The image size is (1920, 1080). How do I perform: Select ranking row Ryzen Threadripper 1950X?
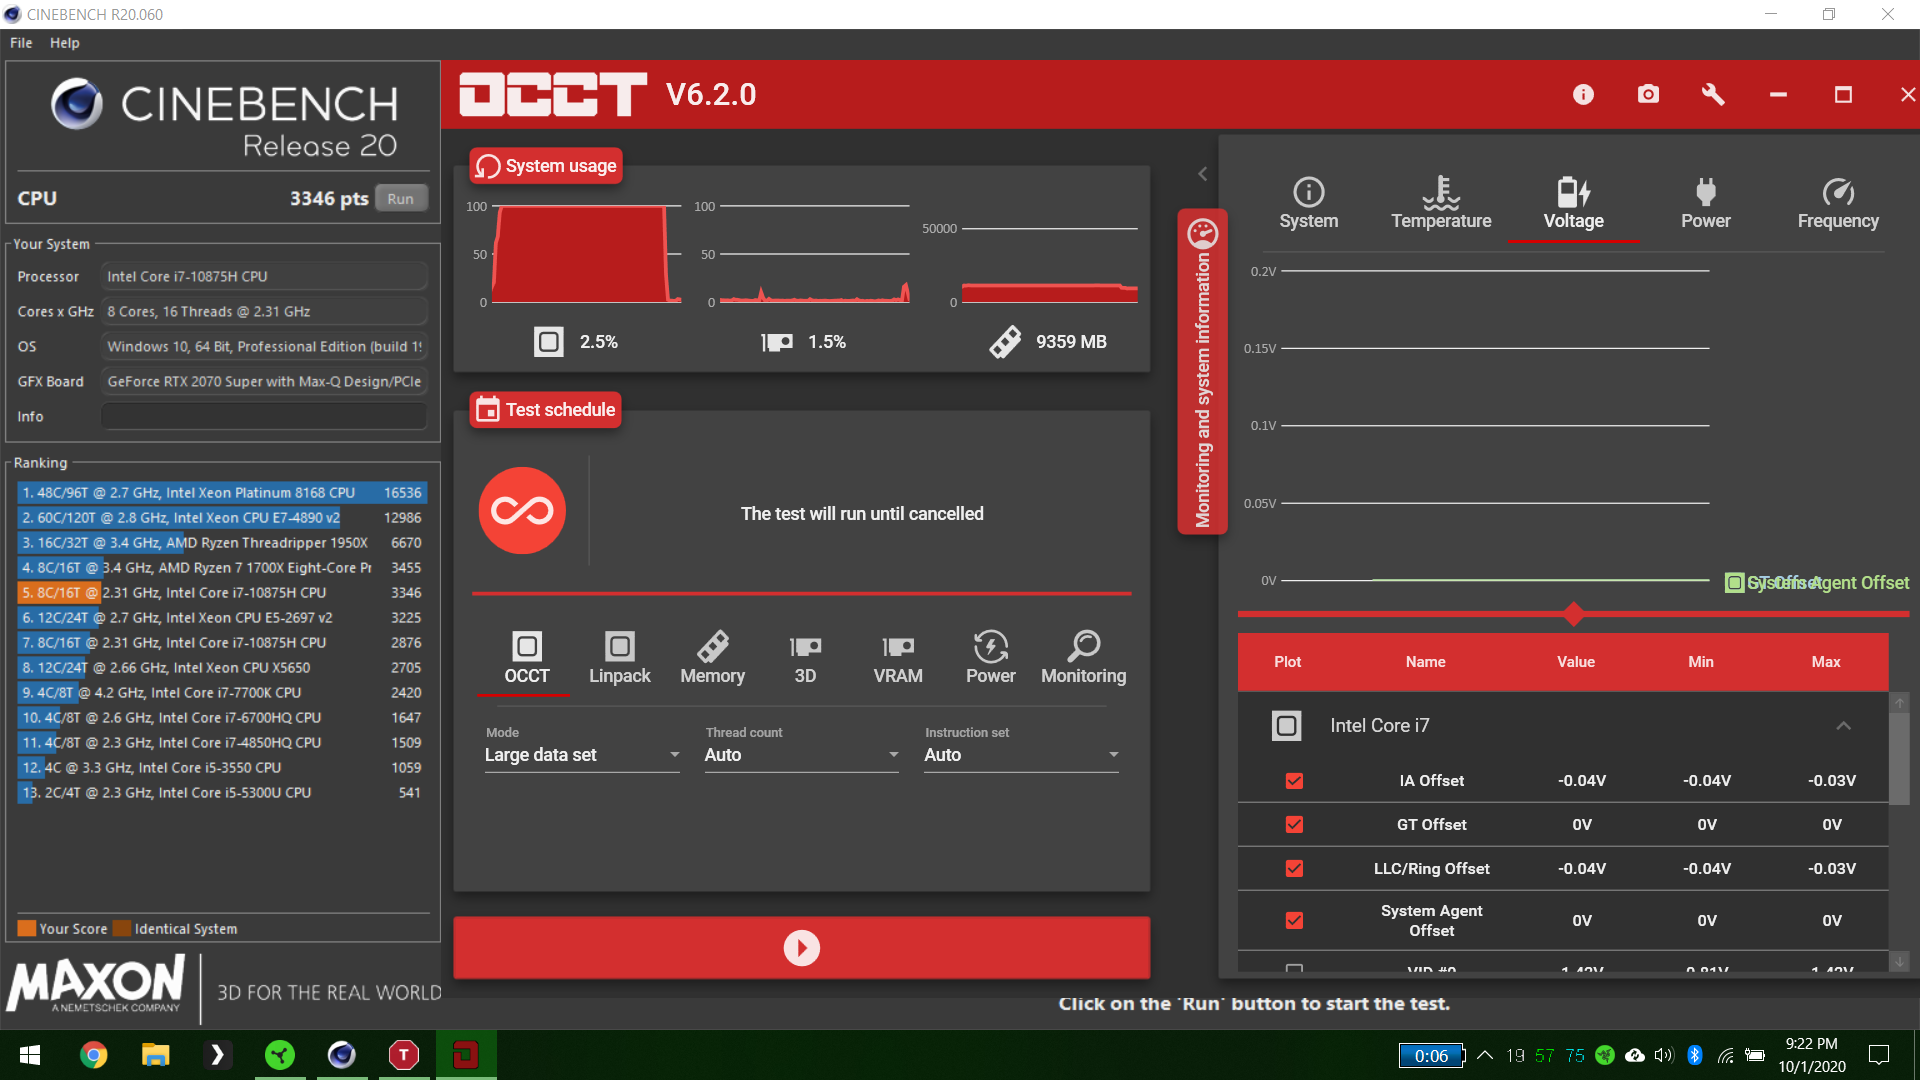click(222, 543)
